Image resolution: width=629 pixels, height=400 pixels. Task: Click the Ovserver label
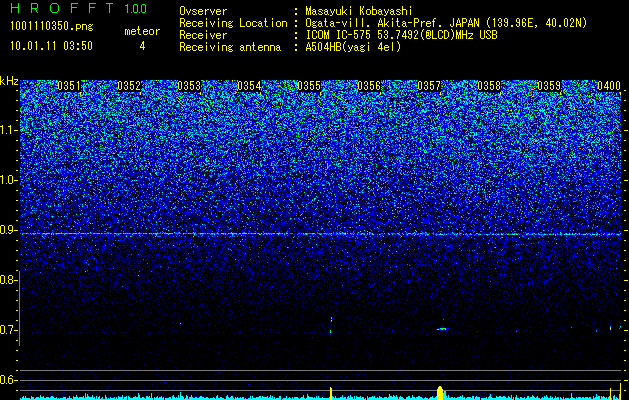coord(203,11)
